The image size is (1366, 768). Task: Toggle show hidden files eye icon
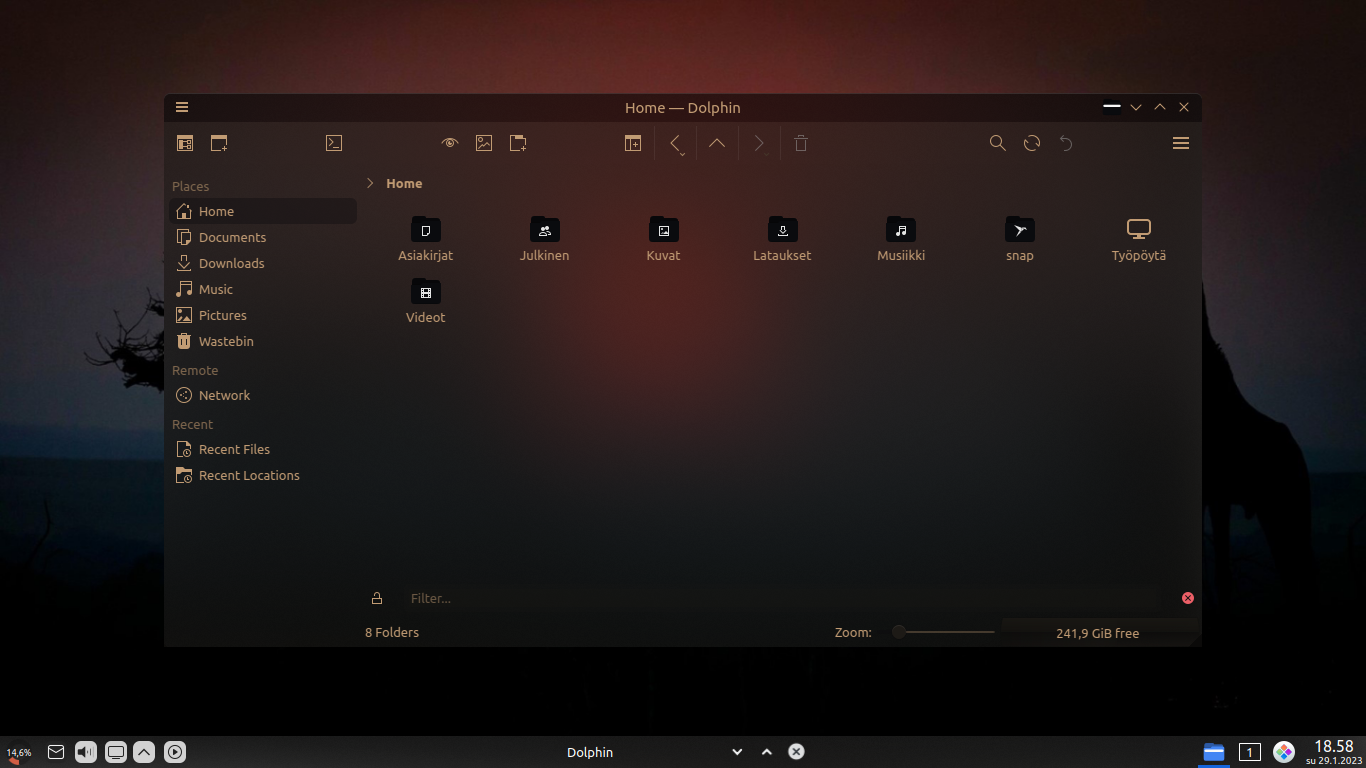tap(450, 143)
